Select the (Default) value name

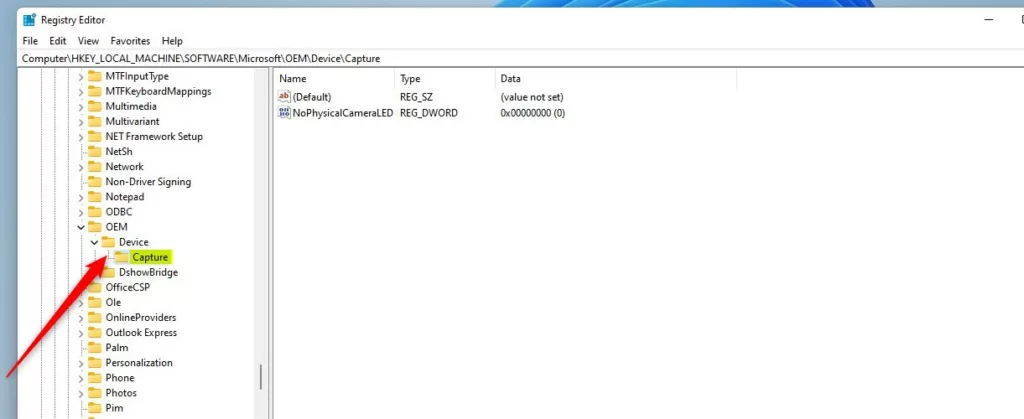pos(312,97)
